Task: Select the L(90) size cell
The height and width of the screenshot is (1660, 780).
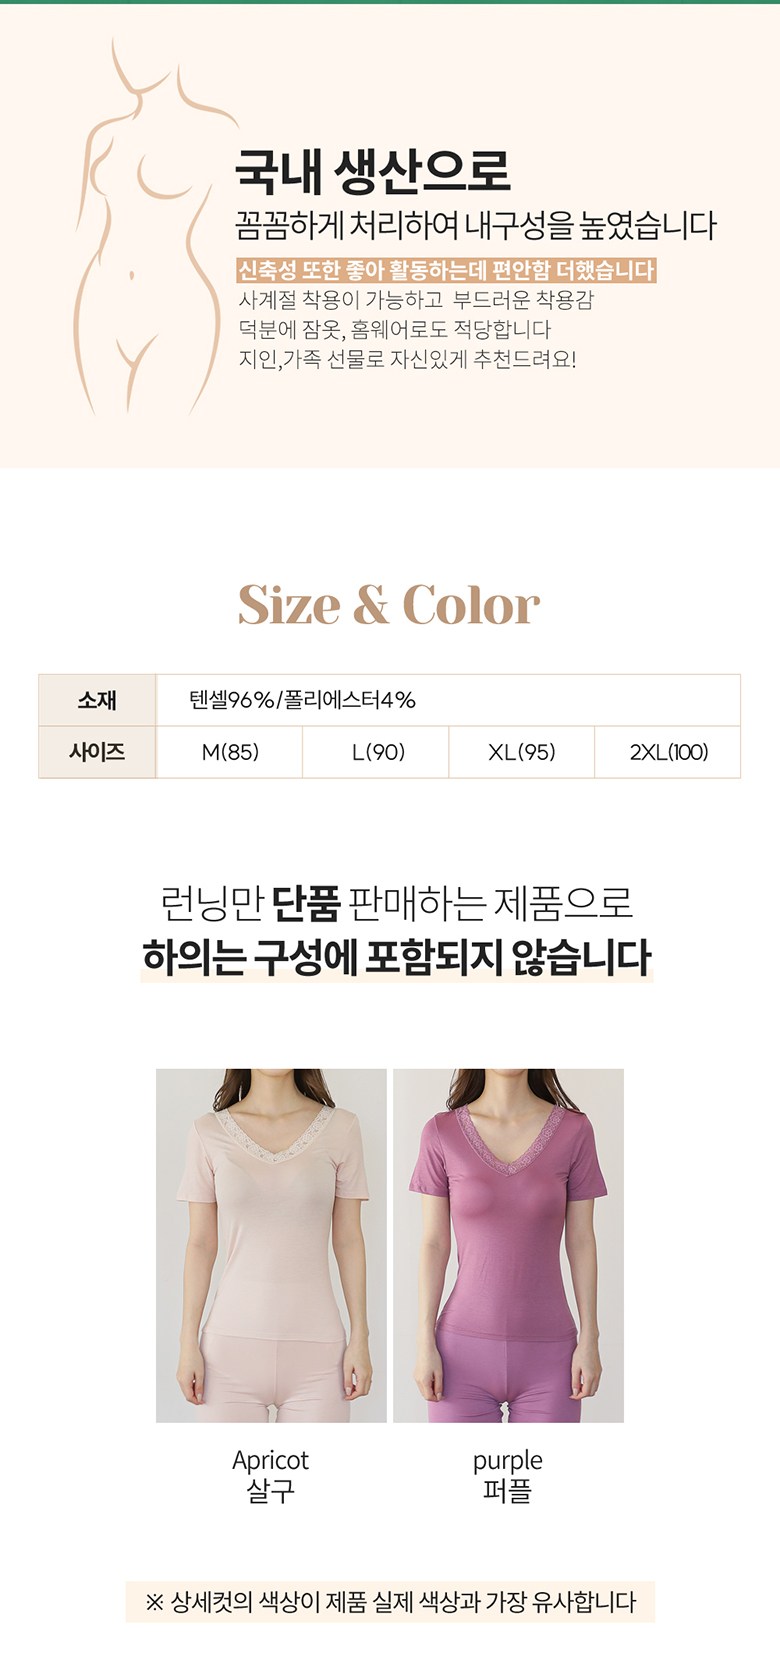Action: [x=376, y=752]
